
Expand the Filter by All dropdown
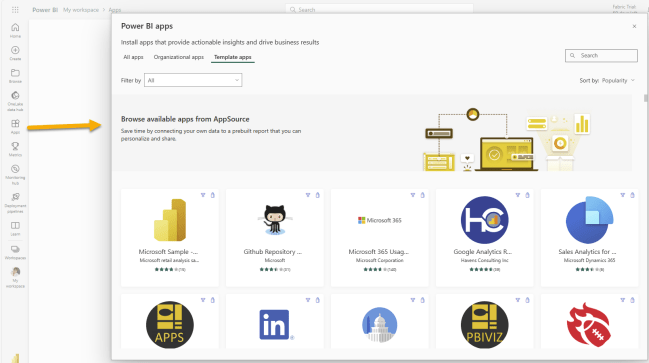click(193, 80)
